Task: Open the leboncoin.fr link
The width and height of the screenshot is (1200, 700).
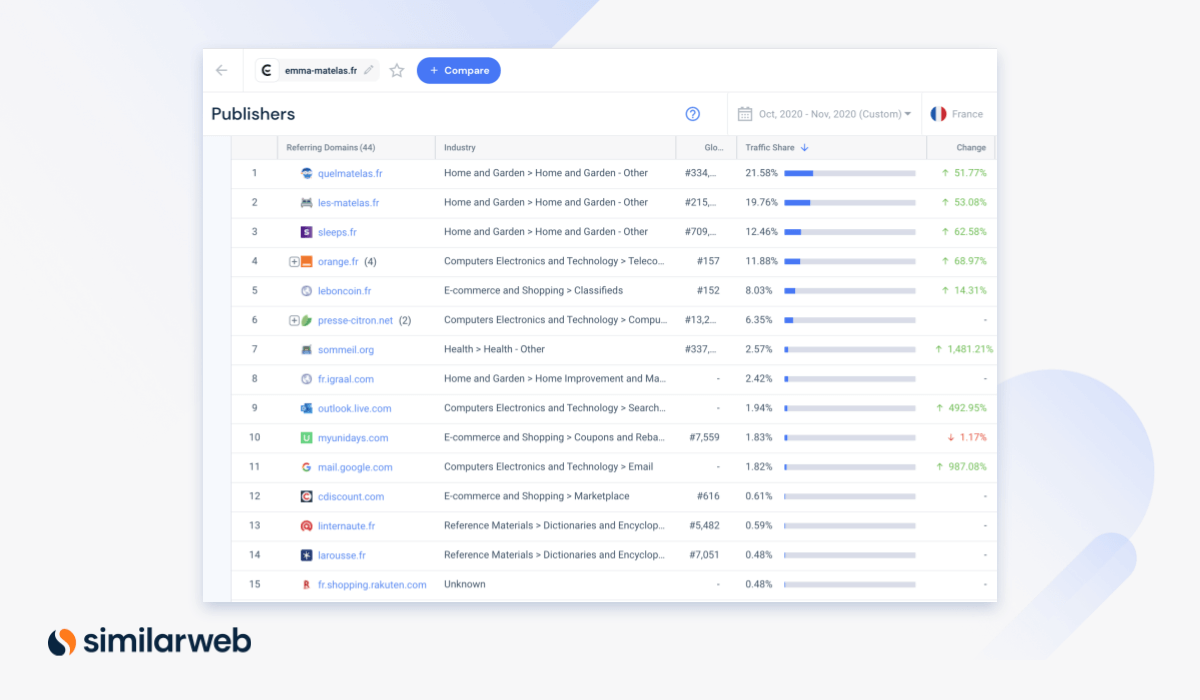Action: tap(344, 291)
